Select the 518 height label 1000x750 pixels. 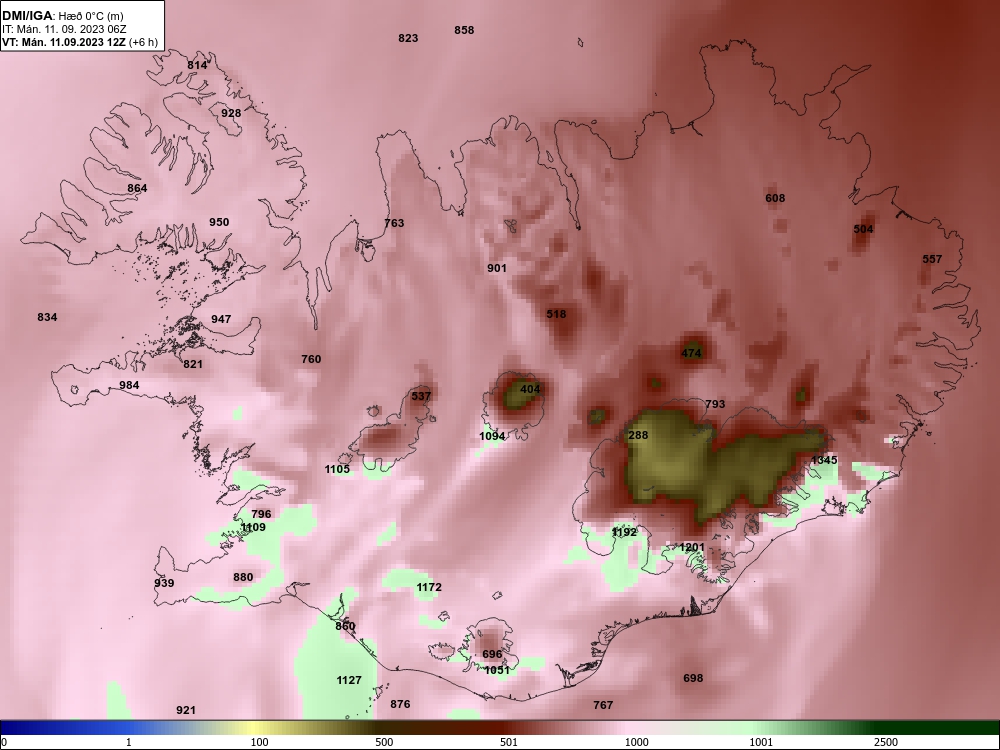click(556, 314)
